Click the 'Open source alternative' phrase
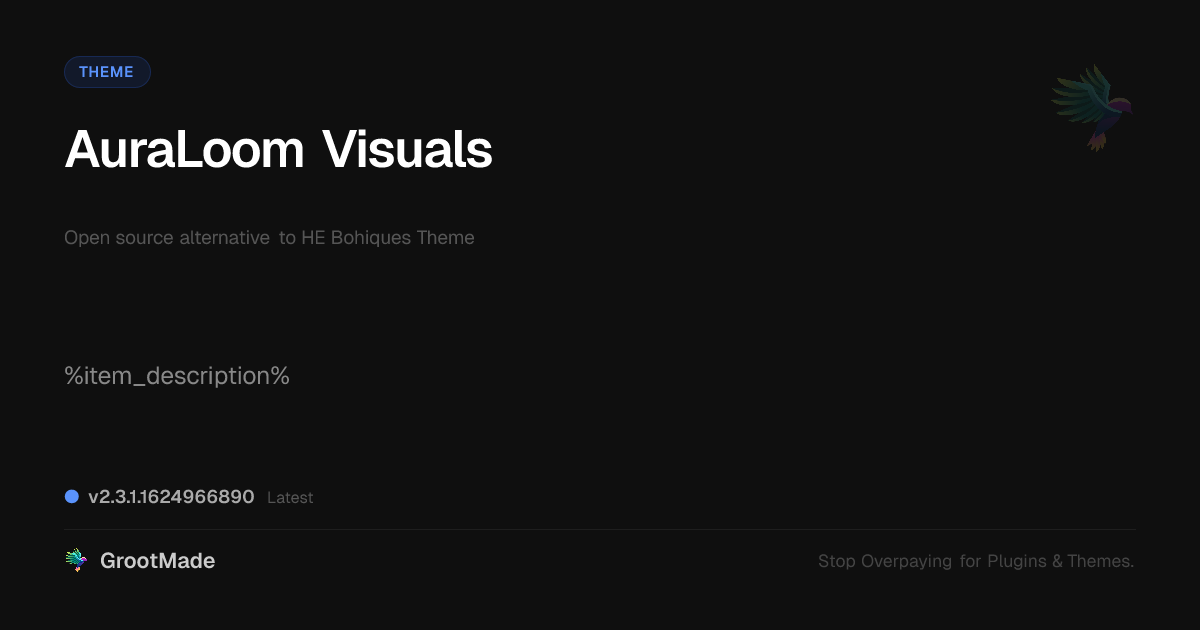Viewport: 1200px width, 630px height. point(167,238)
